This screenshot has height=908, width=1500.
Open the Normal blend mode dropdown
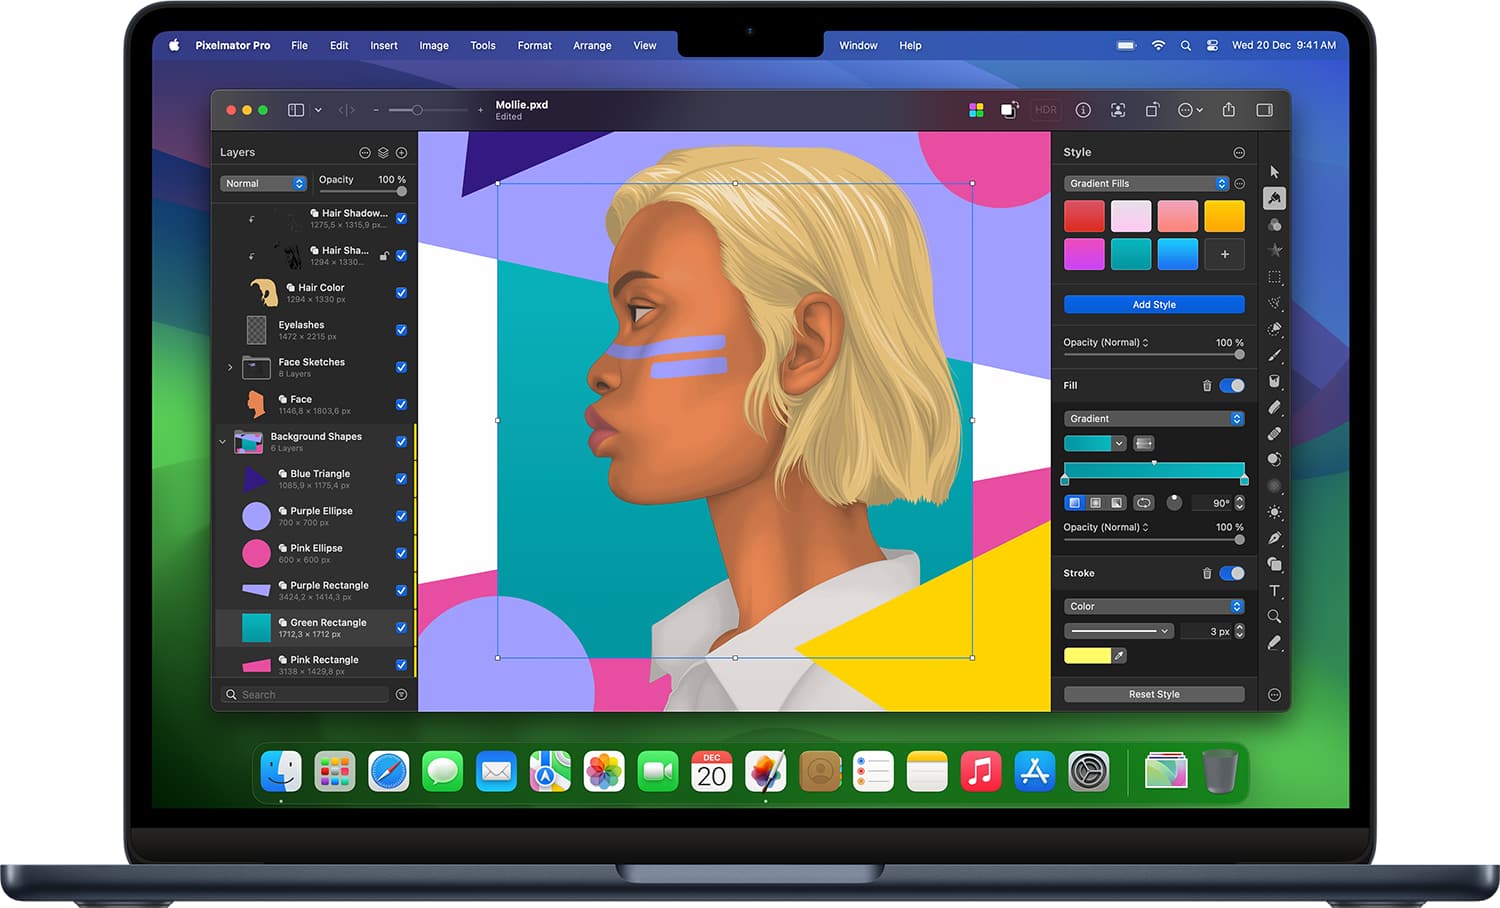point(264,183)
